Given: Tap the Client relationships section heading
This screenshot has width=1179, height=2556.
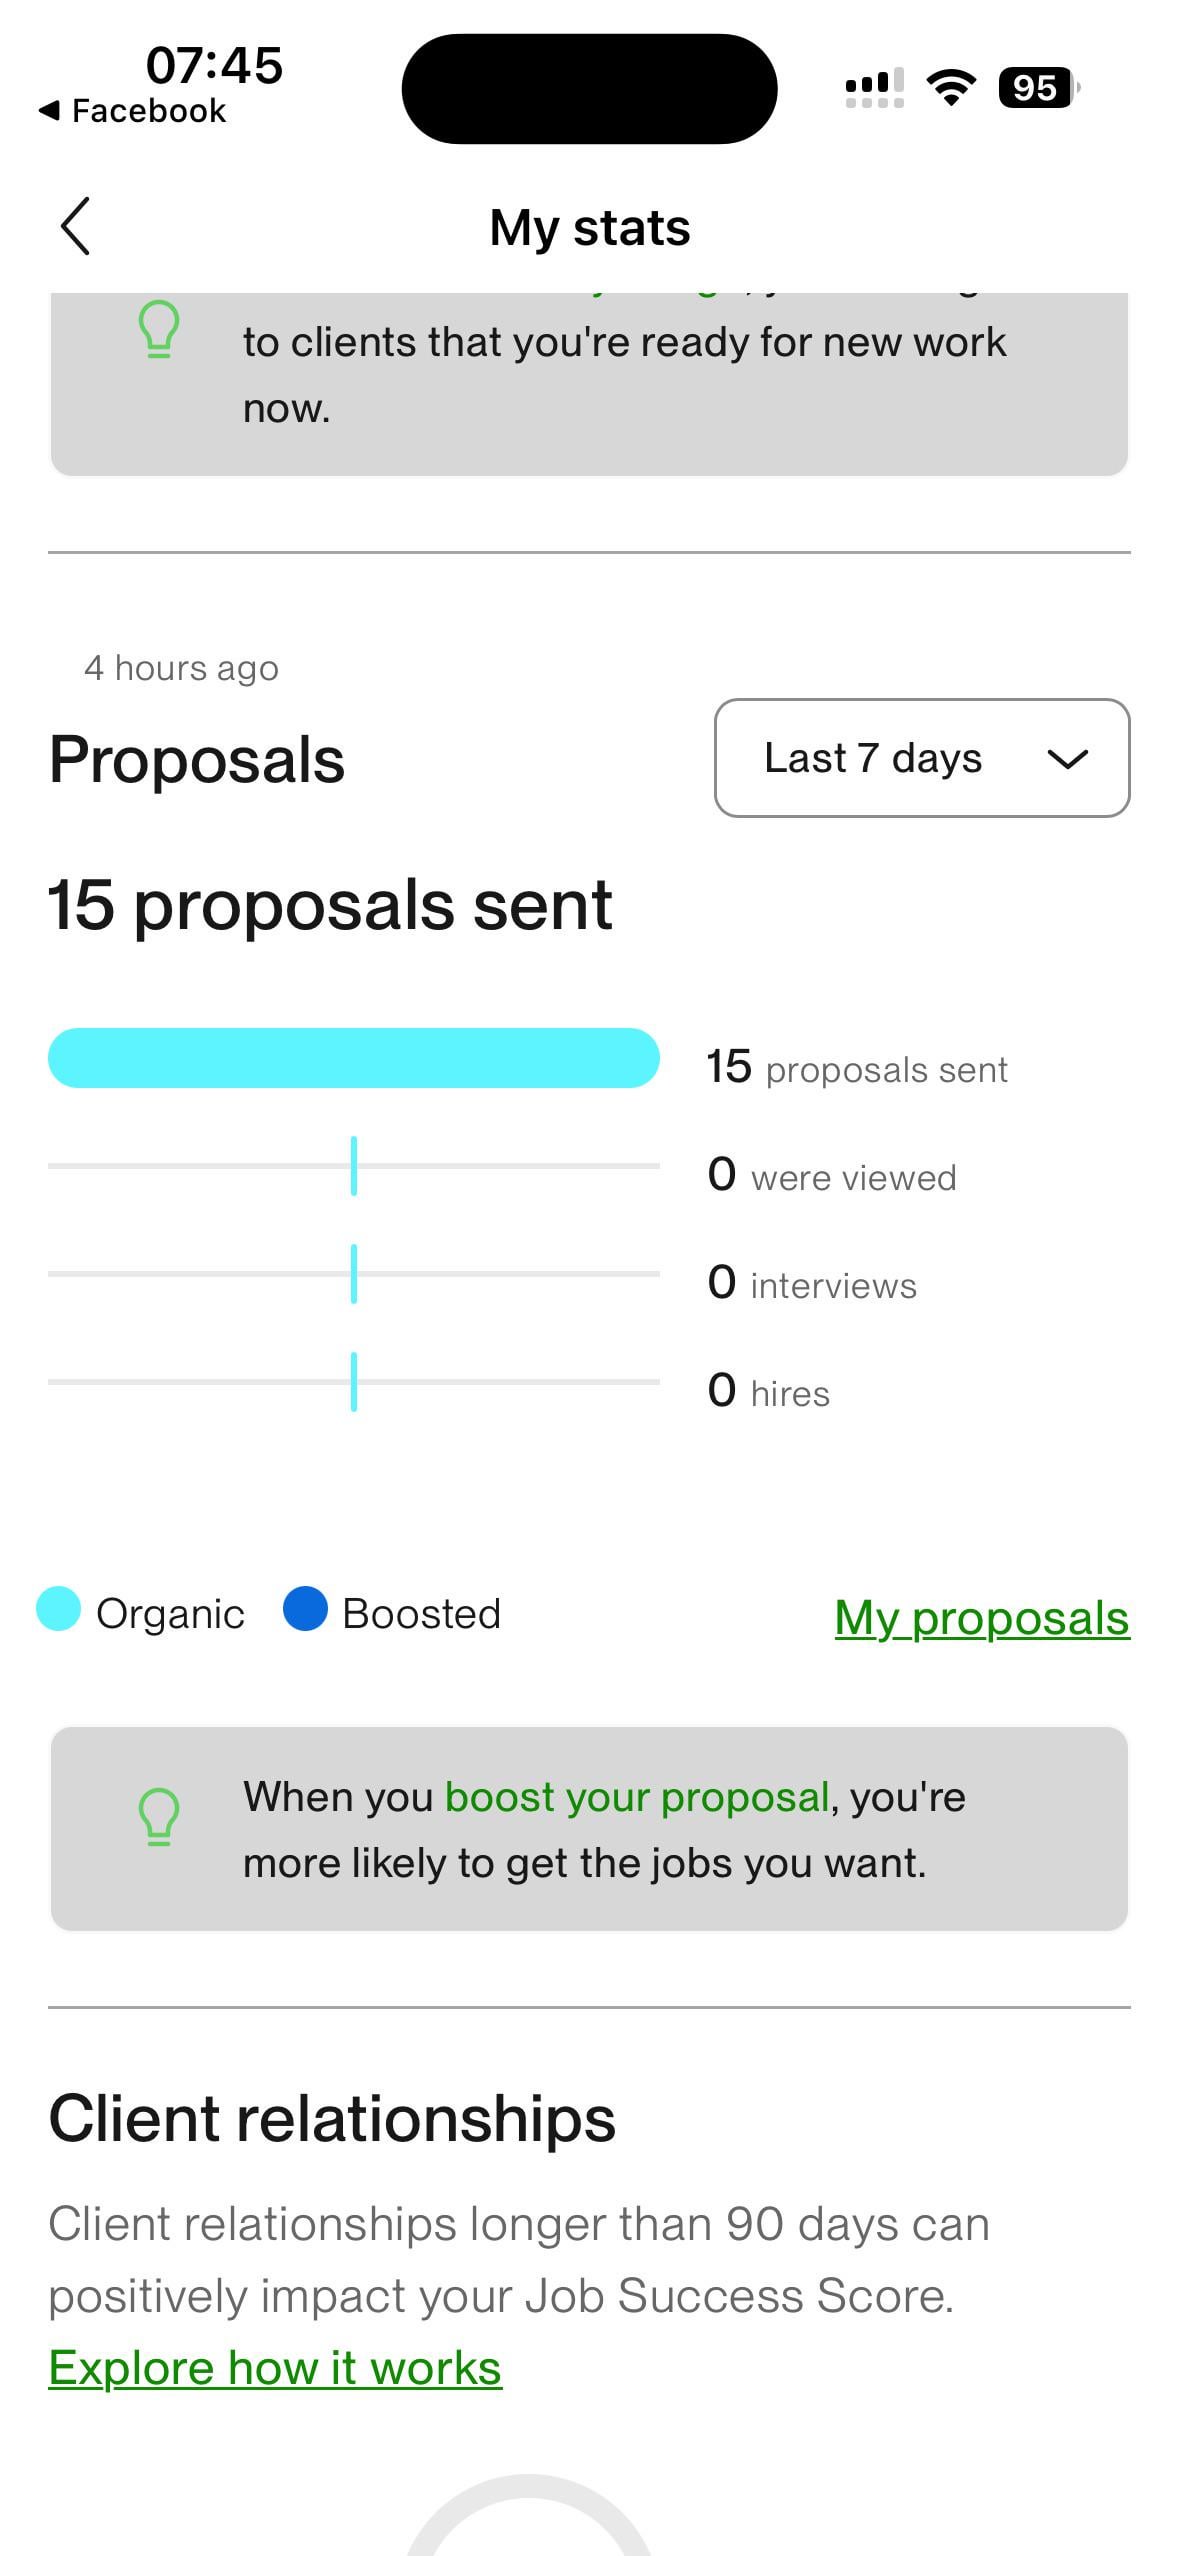Looking at the screenshot, I should [332, 2118].
